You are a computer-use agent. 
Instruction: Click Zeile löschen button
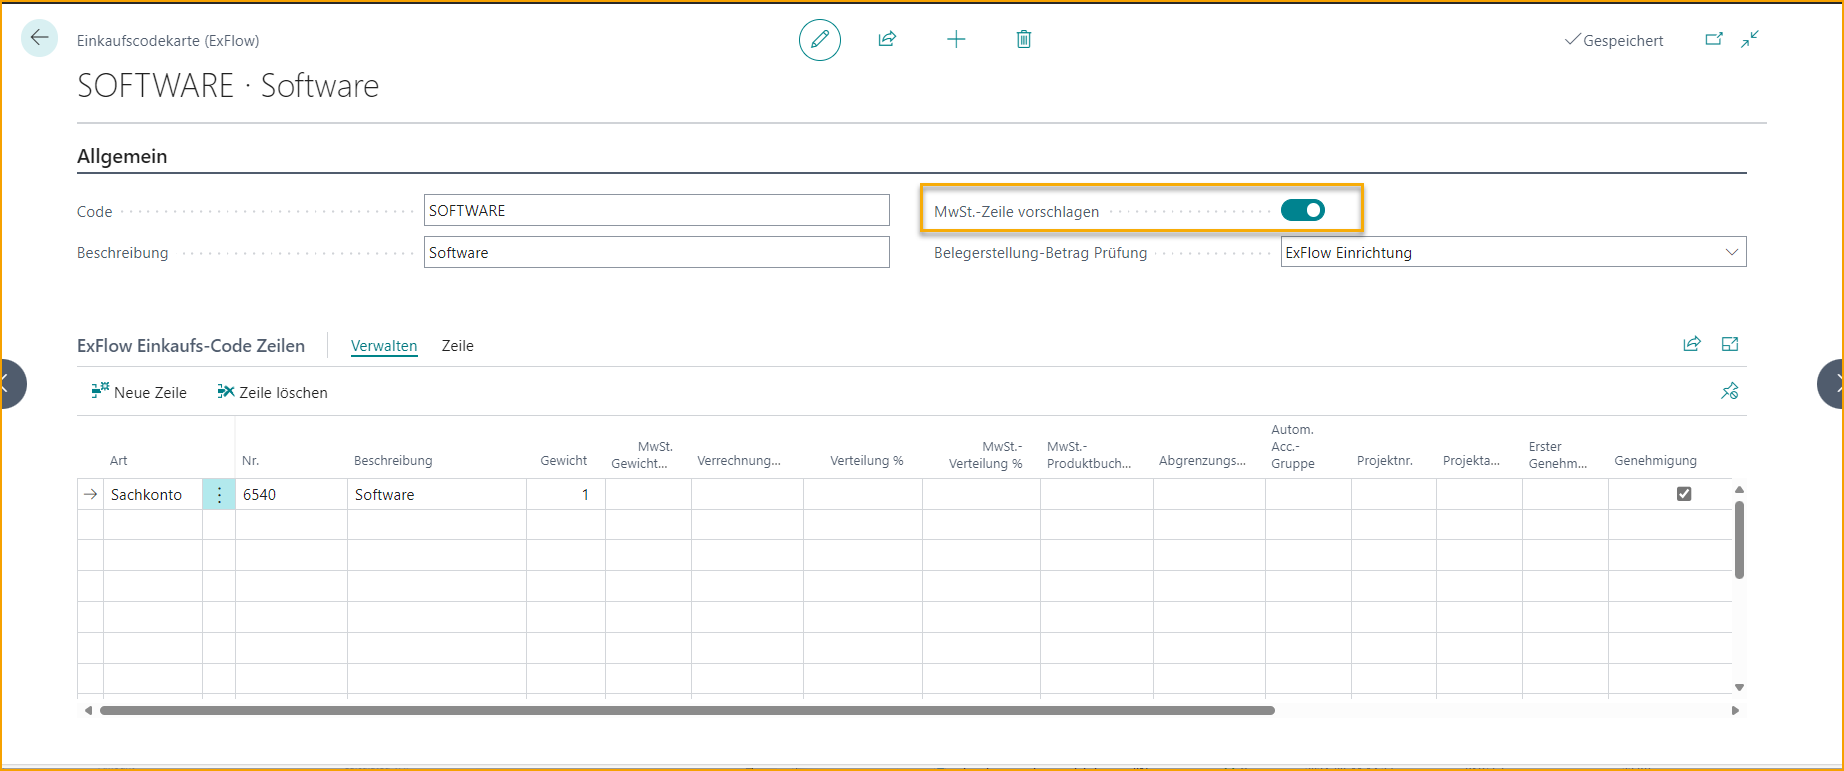click(273, 392)
